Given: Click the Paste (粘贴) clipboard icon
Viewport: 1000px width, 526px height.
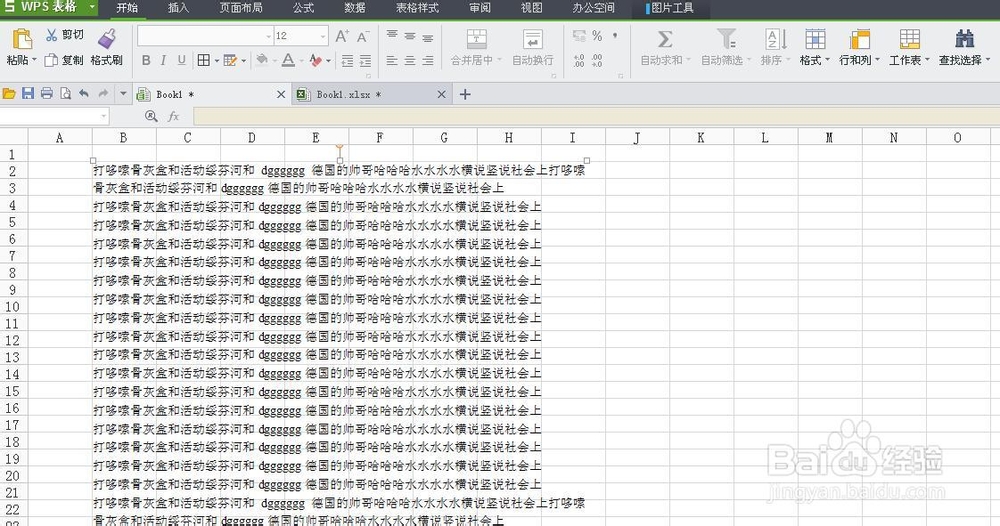Looking at the screenshot, I should coord(22,40).
